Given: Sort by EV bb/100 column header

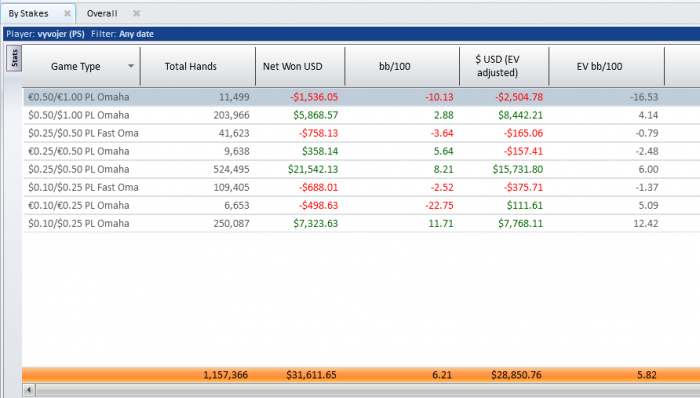Looking at the screenshot, I should (x=606, y=66).
